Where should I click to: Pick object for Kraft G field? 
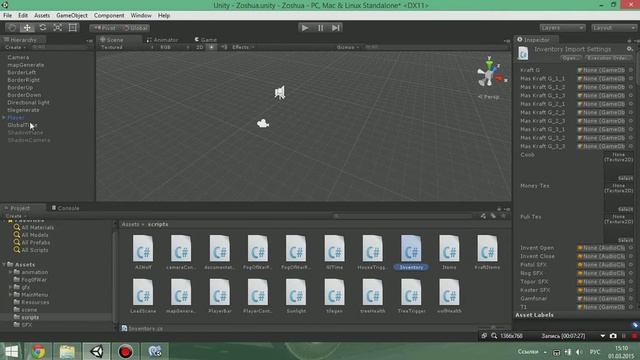631,70
